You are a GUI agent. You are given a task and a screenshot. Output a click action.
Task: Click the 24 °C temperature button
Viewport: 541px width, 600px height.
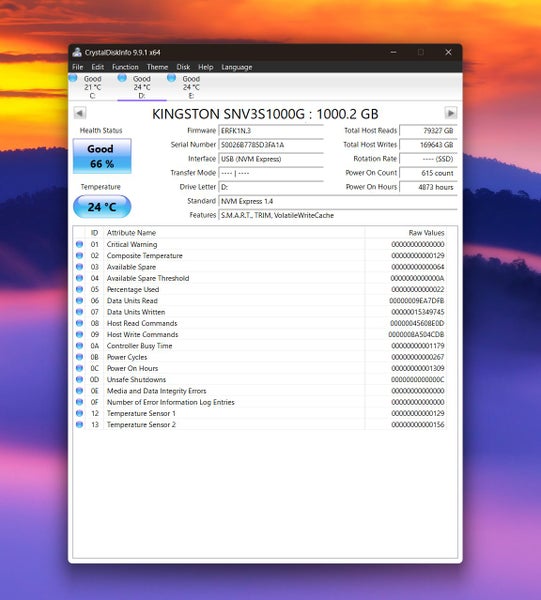(102, 207)
